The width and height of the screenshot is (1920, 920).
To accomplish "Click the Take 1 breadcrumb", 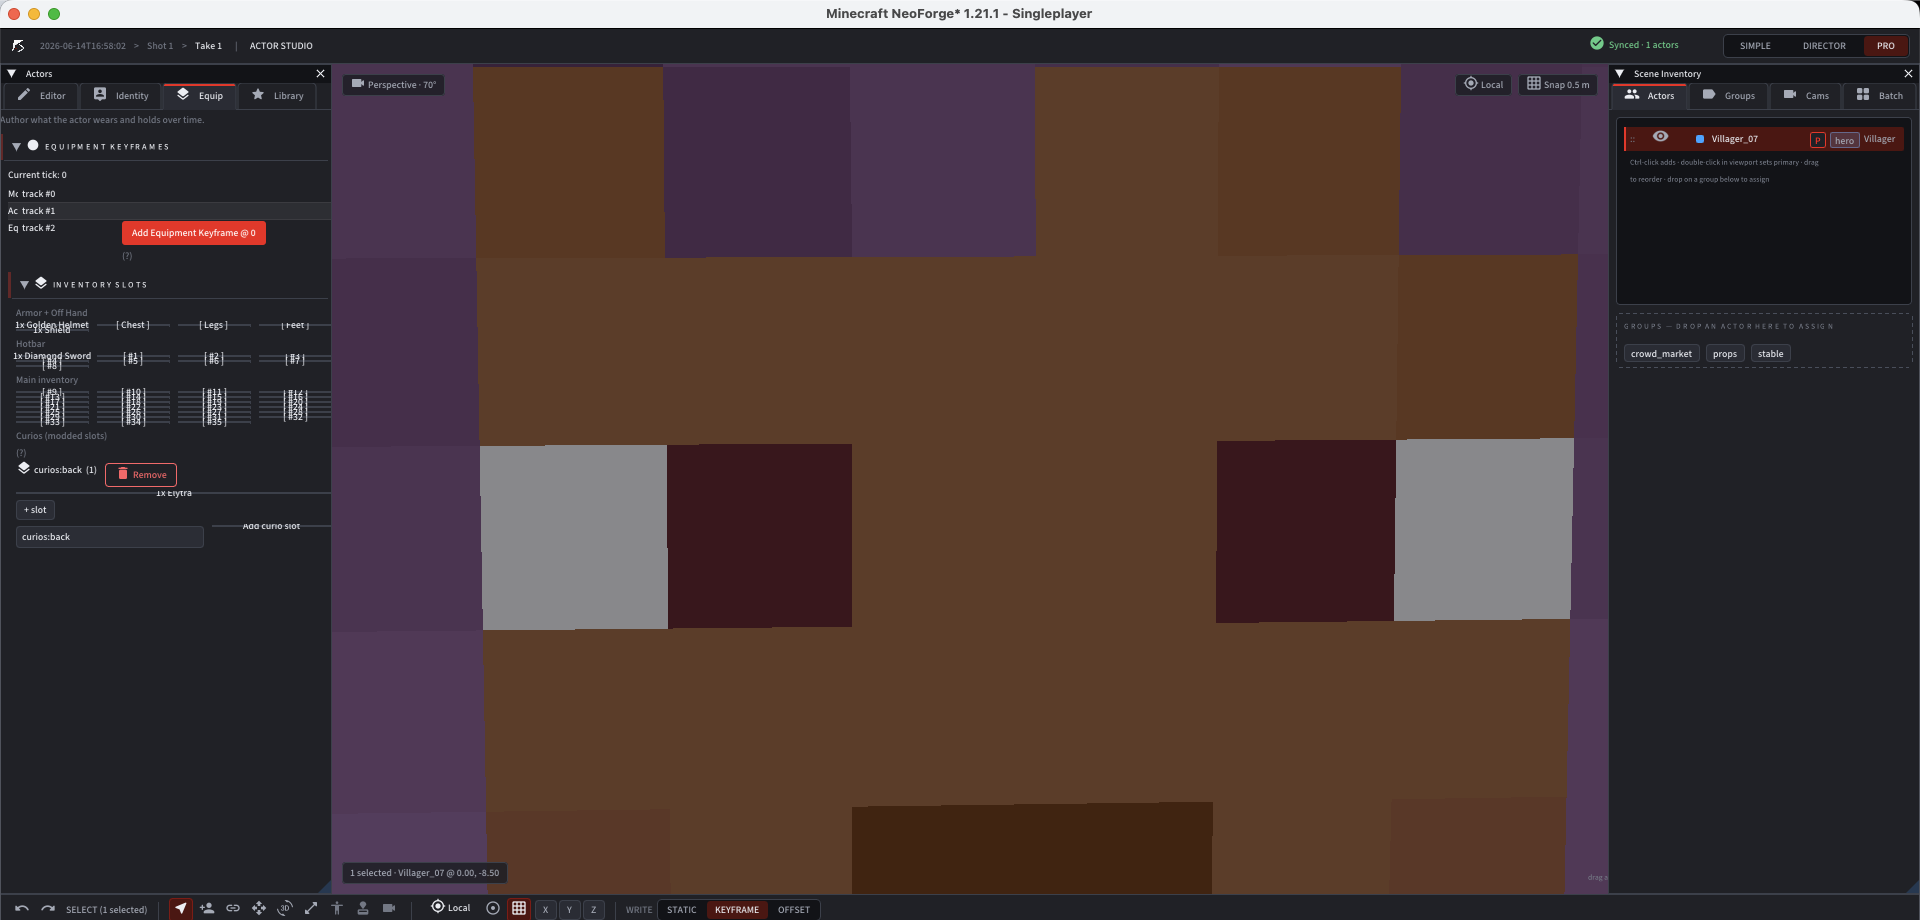I will point(208,46).
